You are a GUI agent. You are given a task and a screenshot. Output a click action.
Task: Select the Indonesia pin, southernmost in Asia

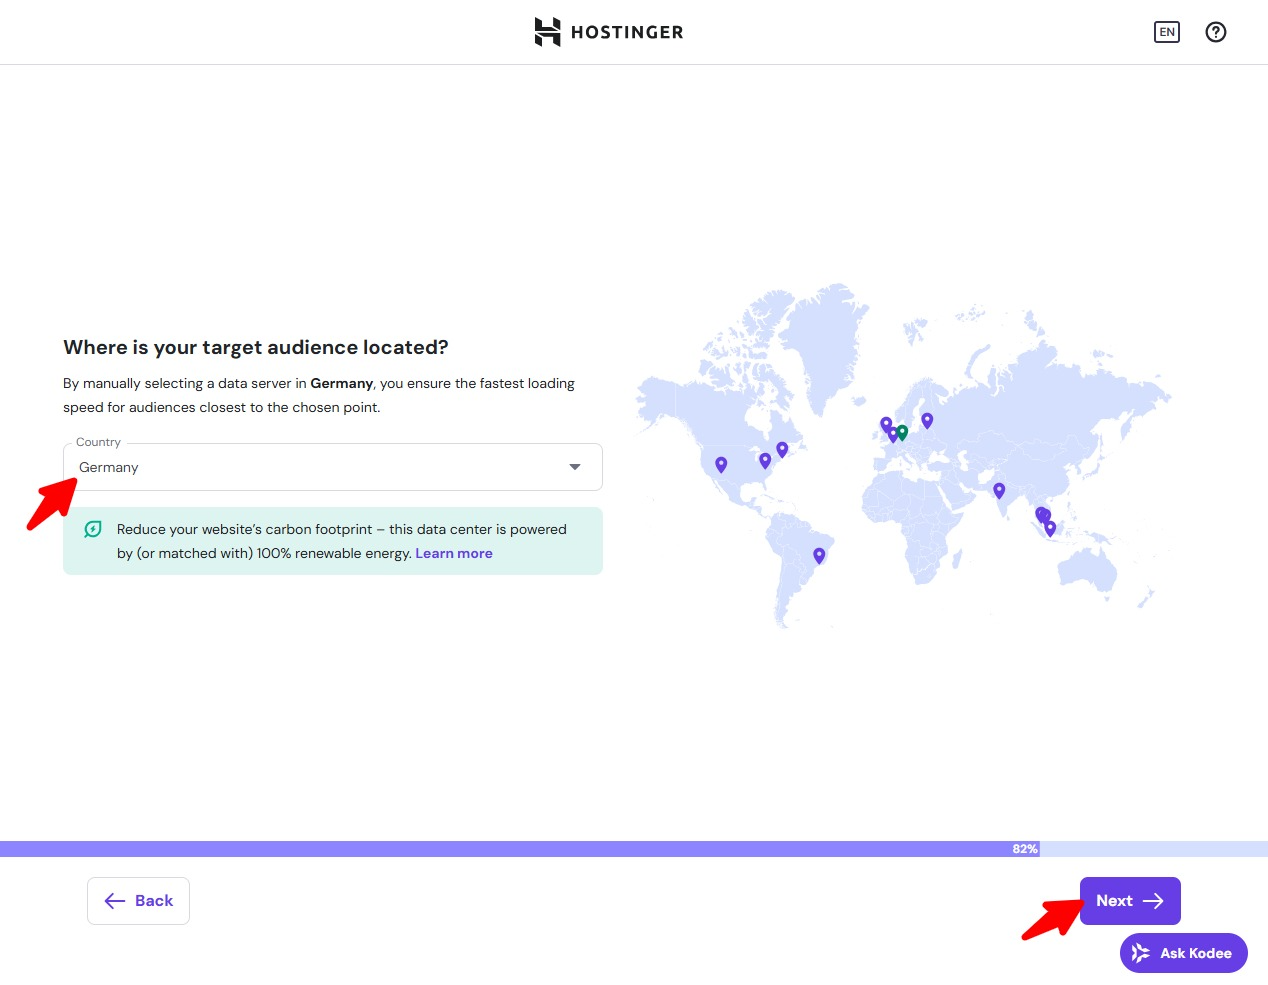(x=1050, y=528)
